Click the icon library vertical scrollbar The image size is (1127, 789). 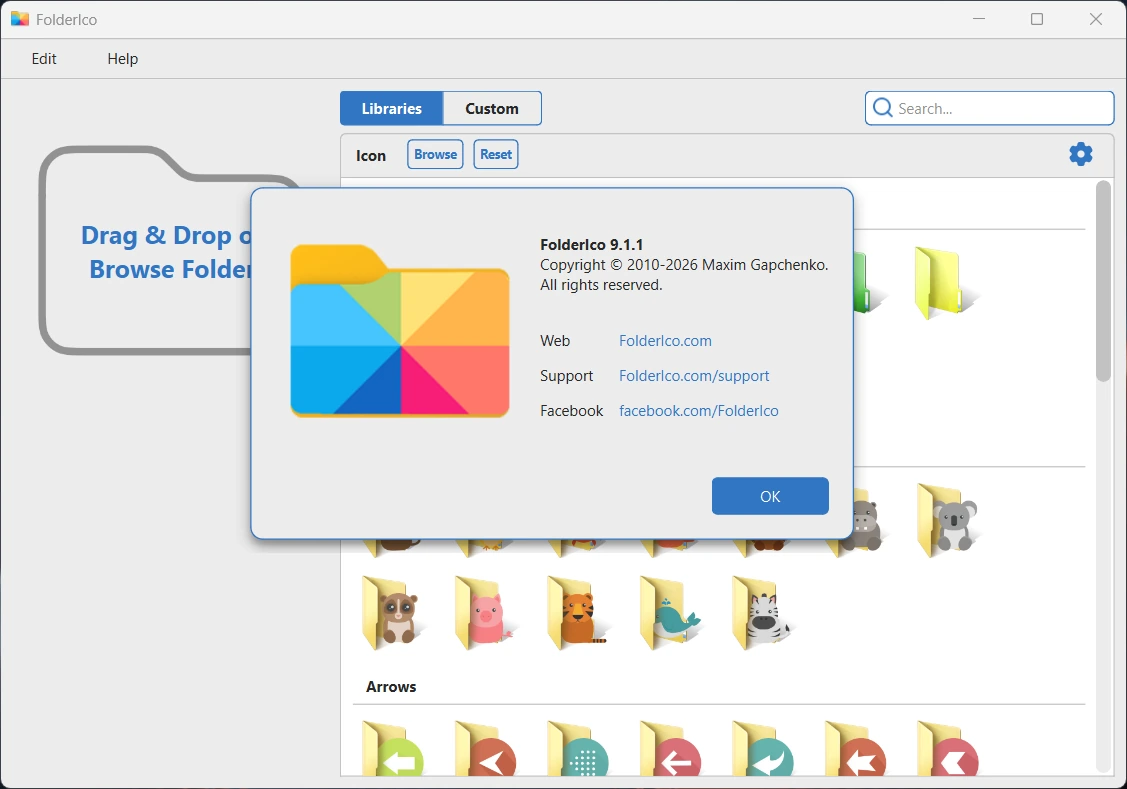[1103, 281]
